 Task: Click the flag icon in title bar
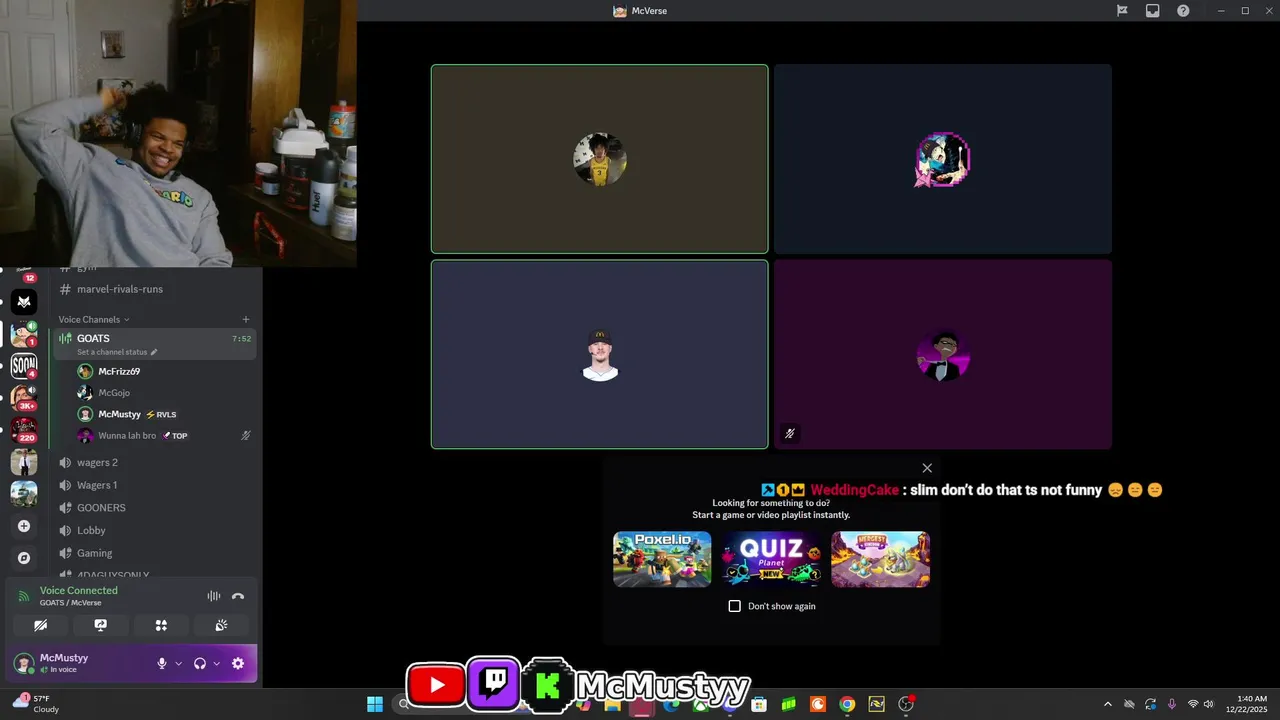tap(1122, 11)
